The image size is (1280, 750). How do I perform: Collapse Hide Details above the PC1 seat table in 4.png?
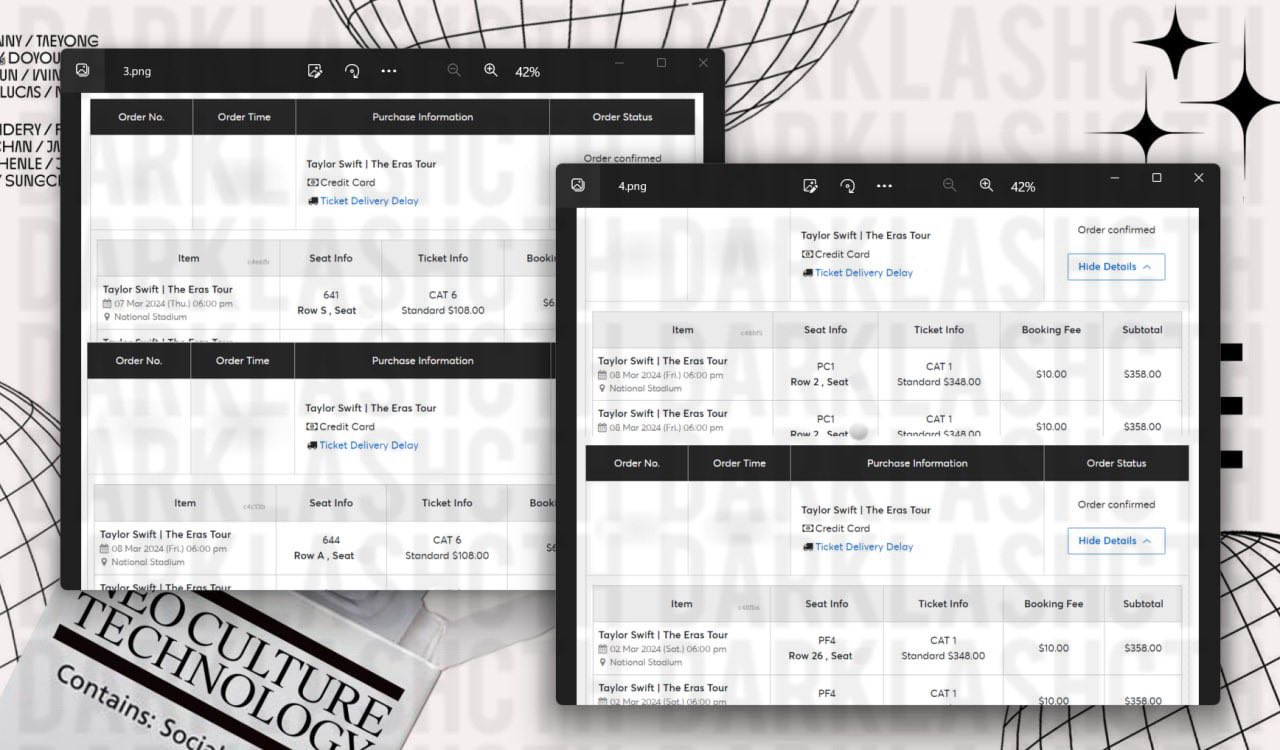[x=1116, y=267]
